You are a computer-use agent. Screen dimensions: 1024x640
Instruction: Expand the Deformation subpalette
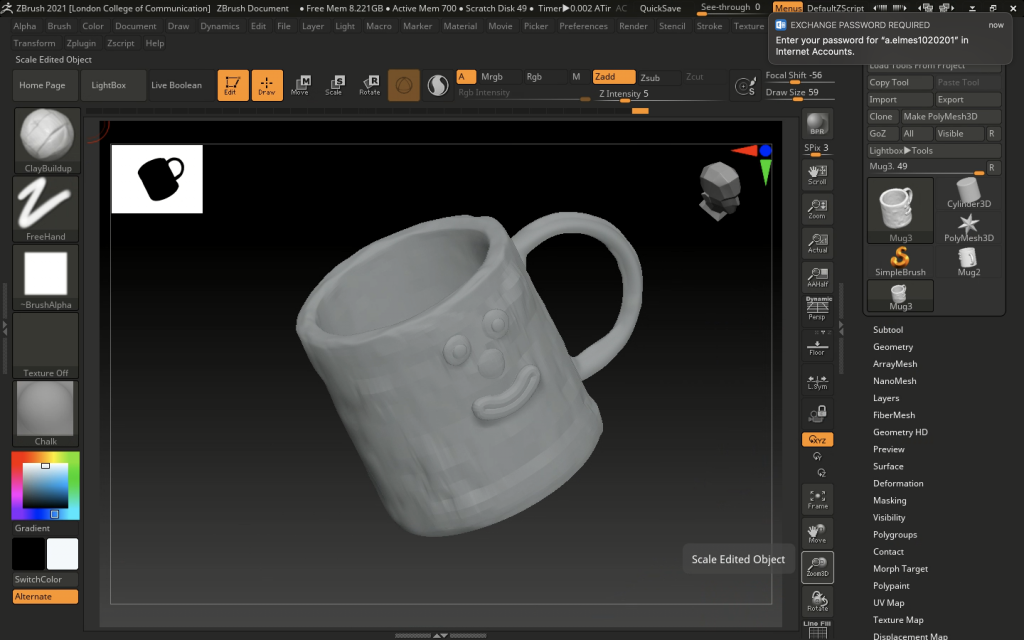tap(897, 483)
